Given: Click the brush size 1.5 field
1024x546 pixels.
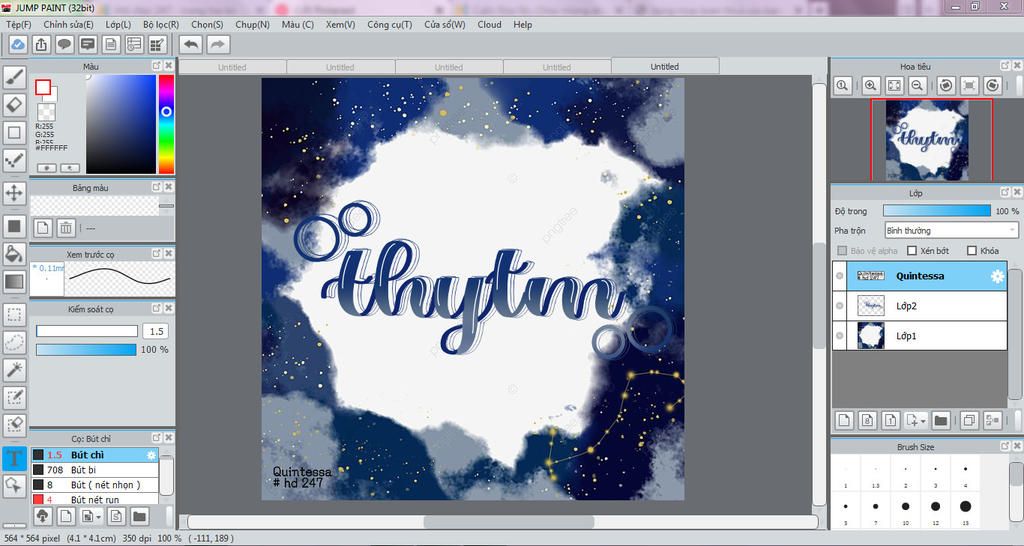Looking at the screenshot, I should (x=156, y=331).
